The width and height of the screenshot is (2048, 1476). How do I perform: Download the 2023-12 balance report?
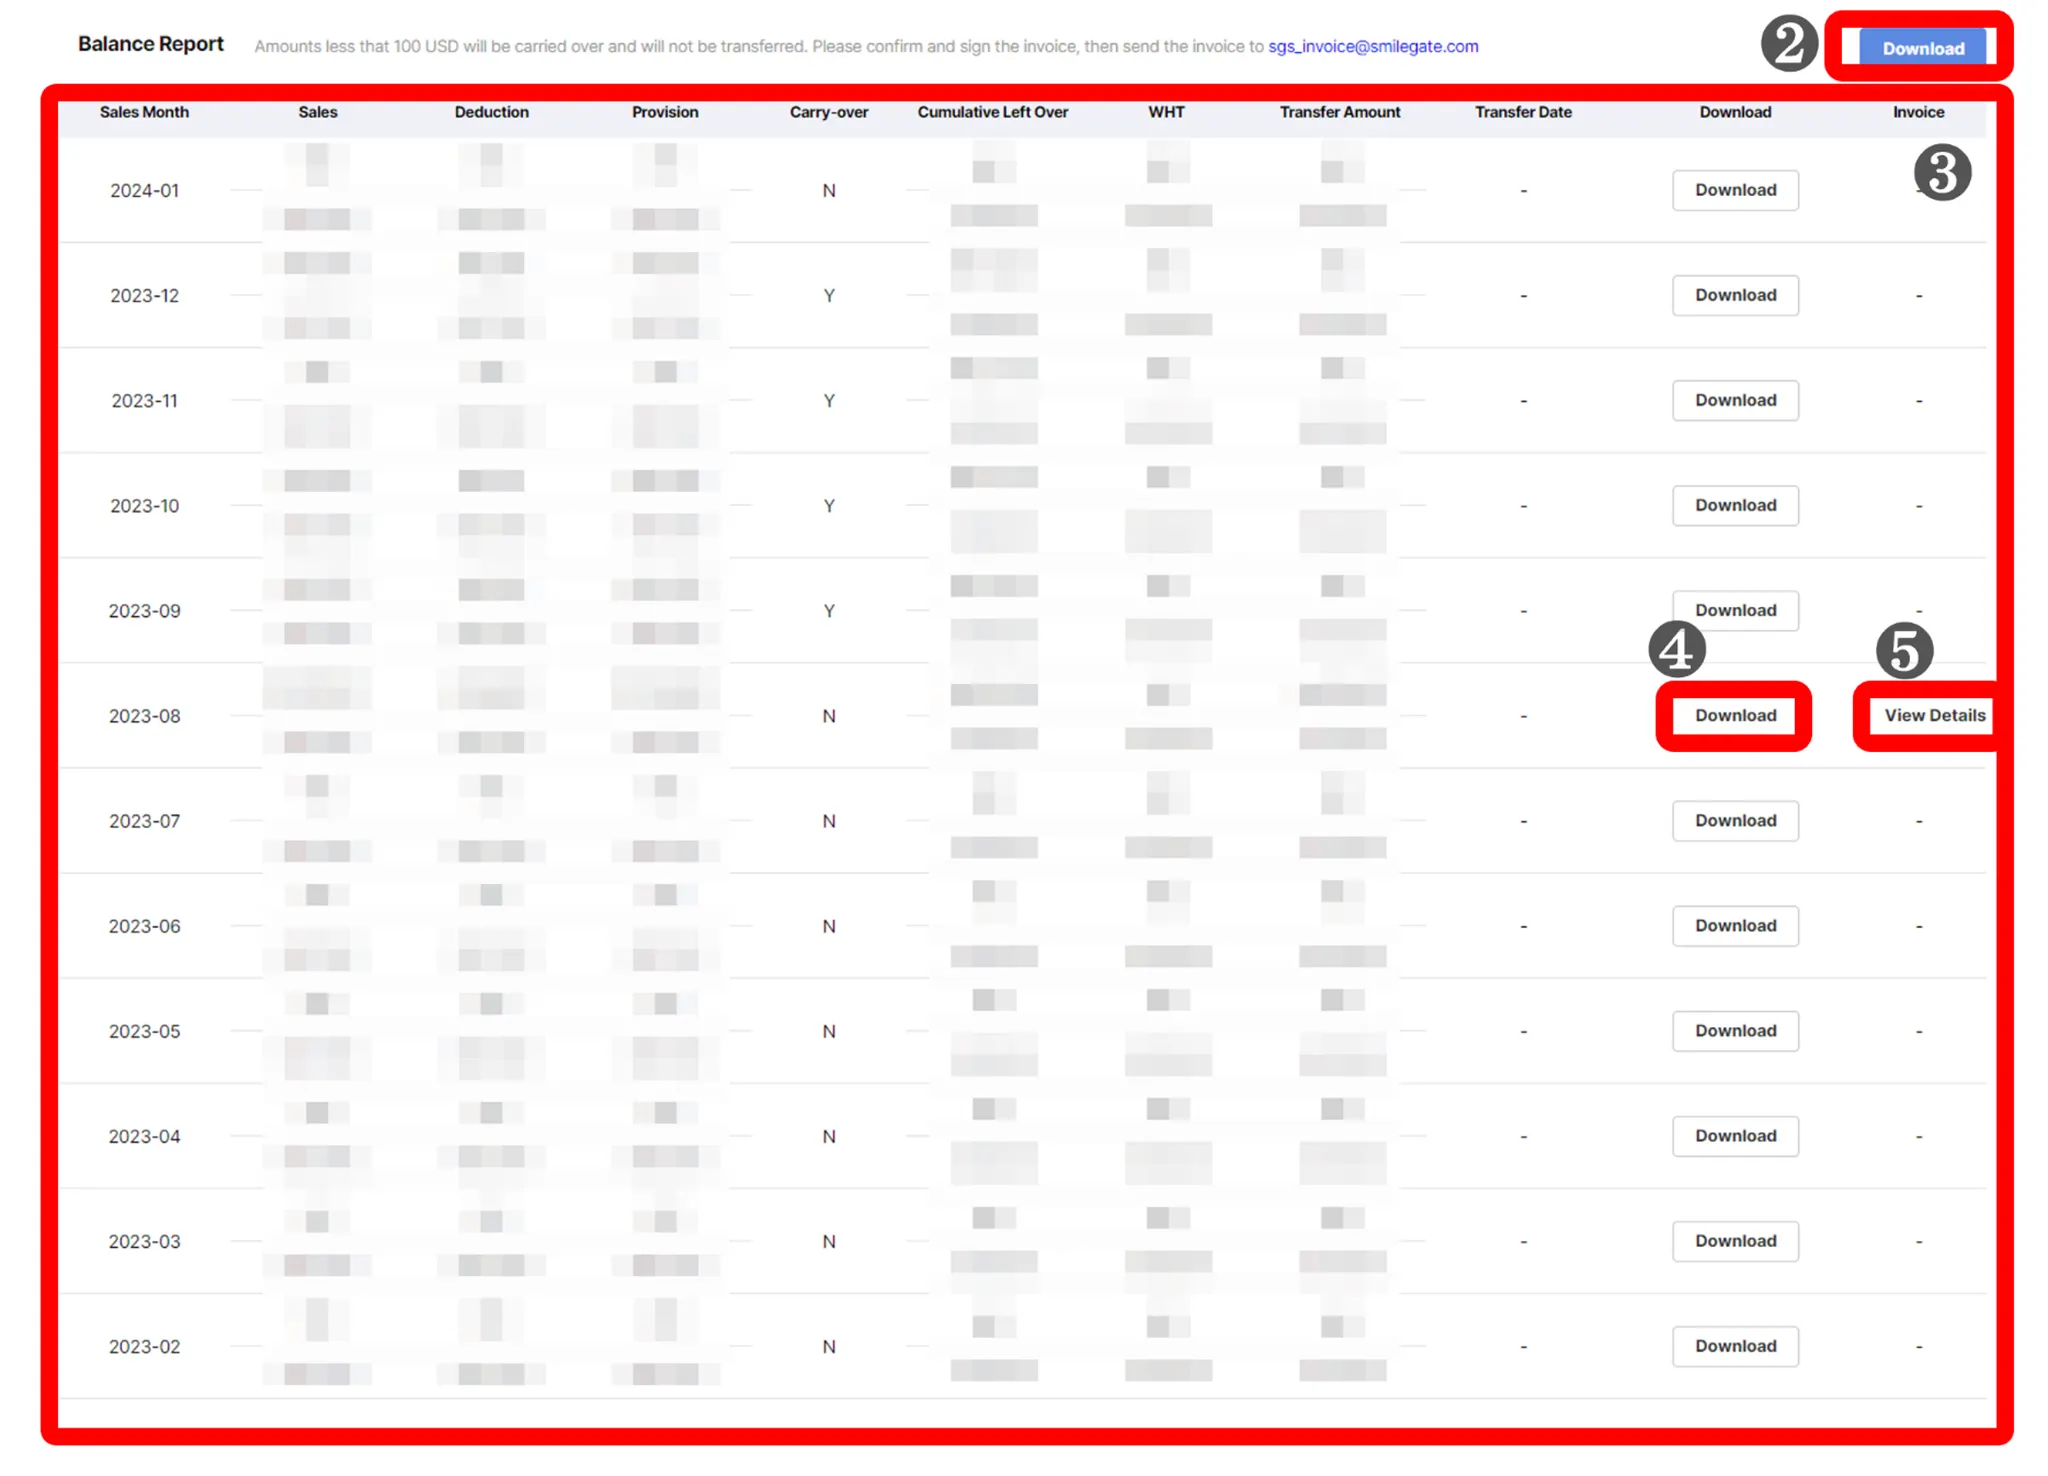click(1735, 295)
